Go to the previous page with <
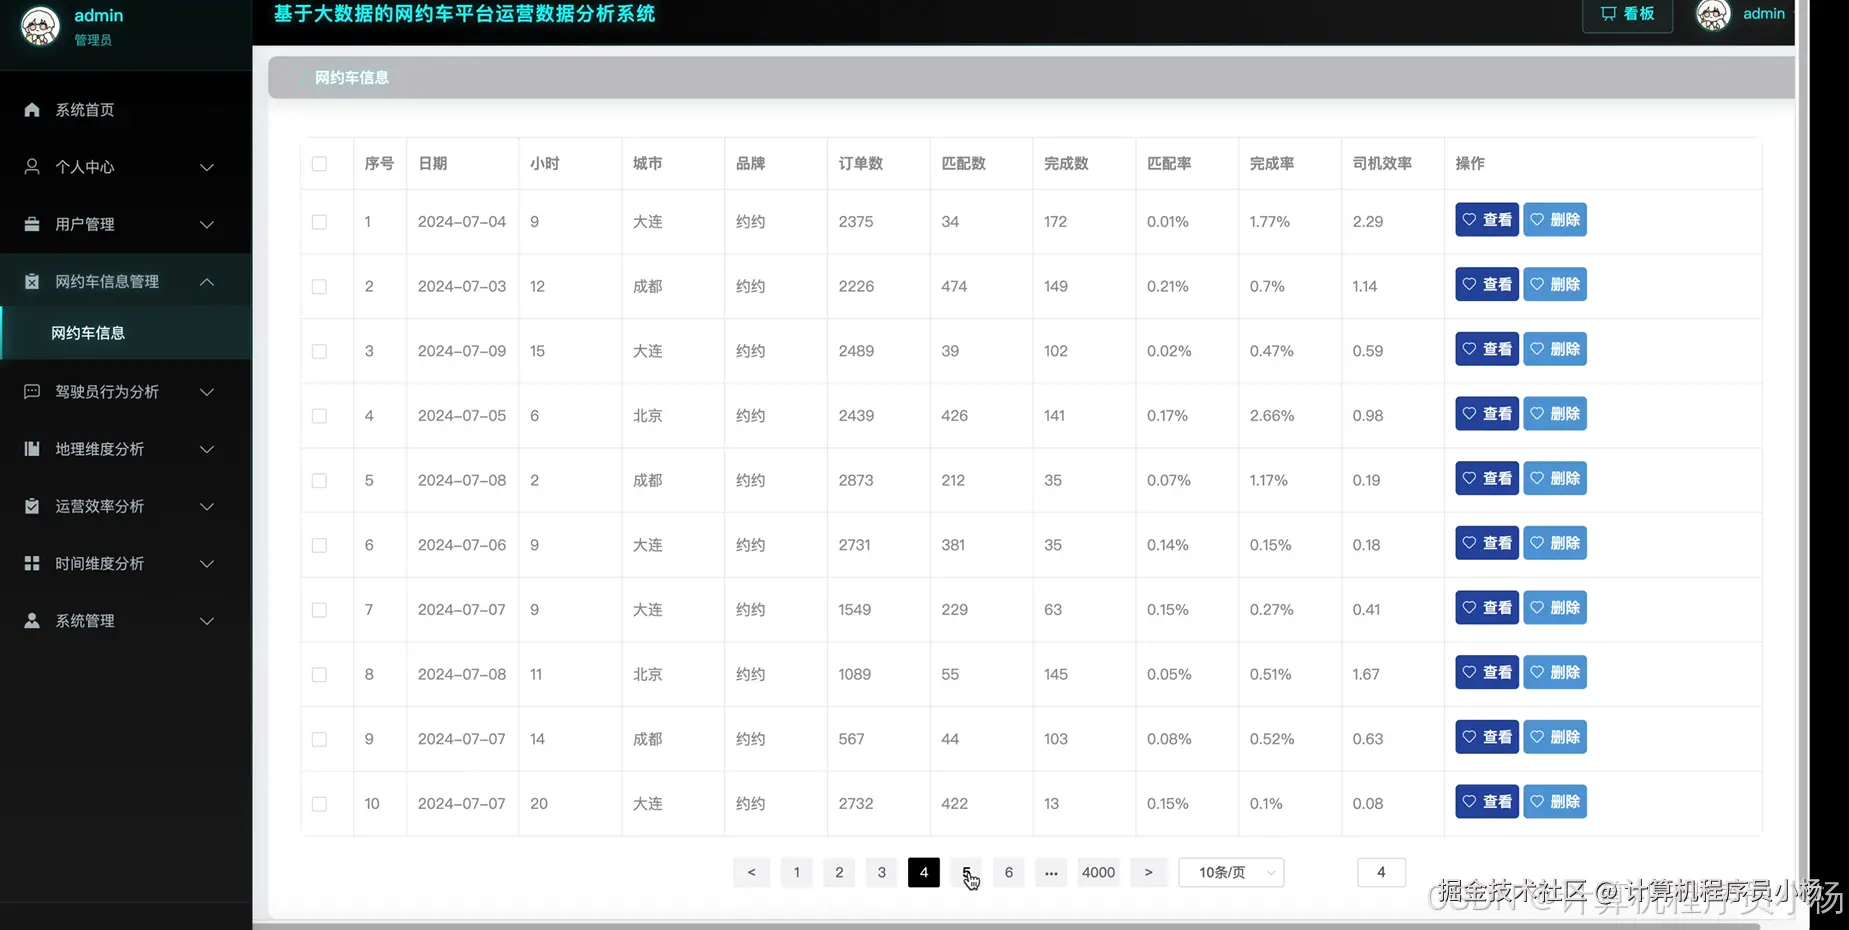 pos(751,872)
